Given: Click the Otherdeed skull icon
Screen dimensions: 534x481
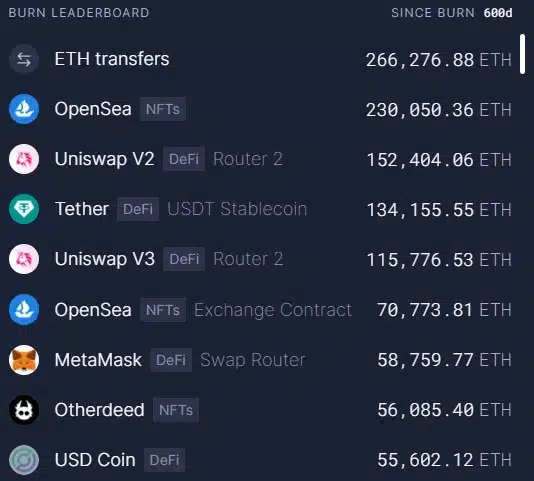Looking at the screenshot, I should (x=24, y=410).
